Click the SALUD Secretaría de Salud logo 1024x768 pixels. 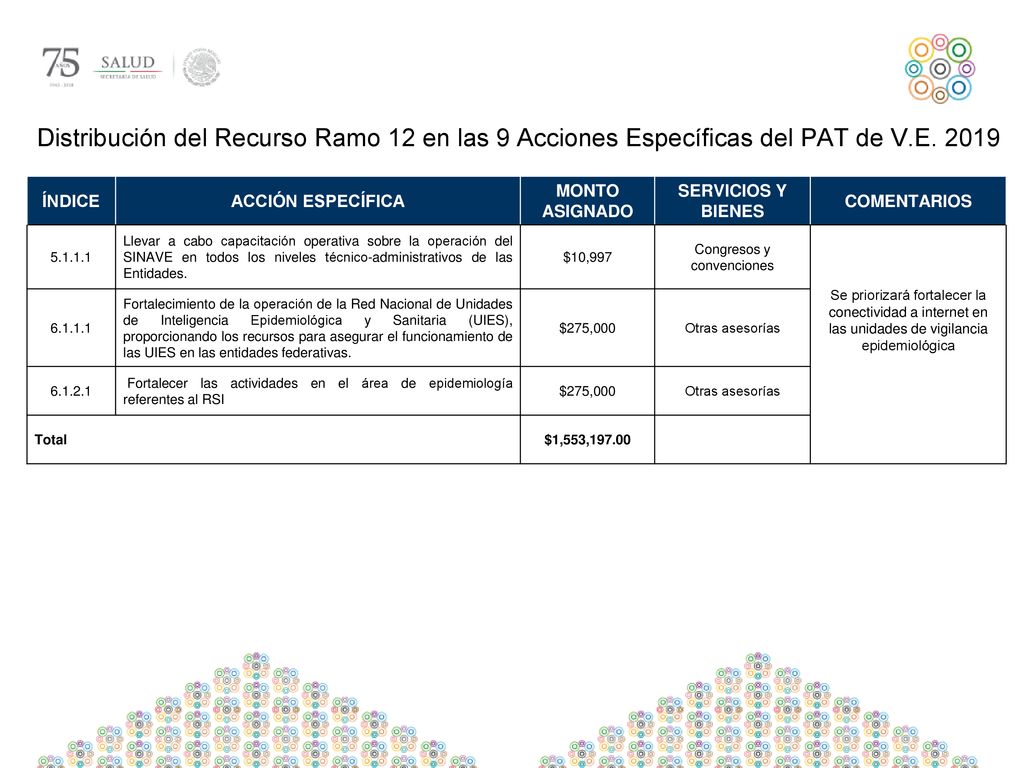point(128,67)
